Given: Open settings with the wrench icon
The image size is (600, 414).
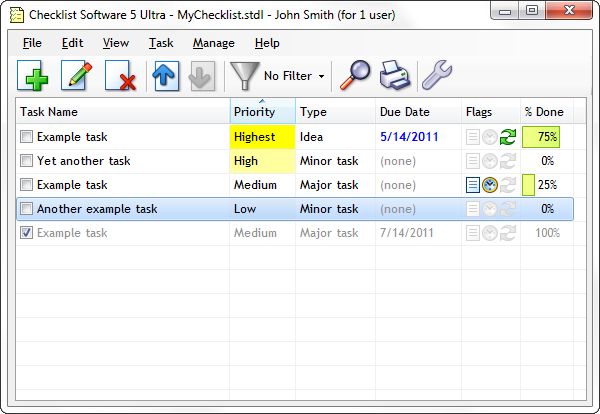Looking at the screenshot, I should click(x=437, y=75).
